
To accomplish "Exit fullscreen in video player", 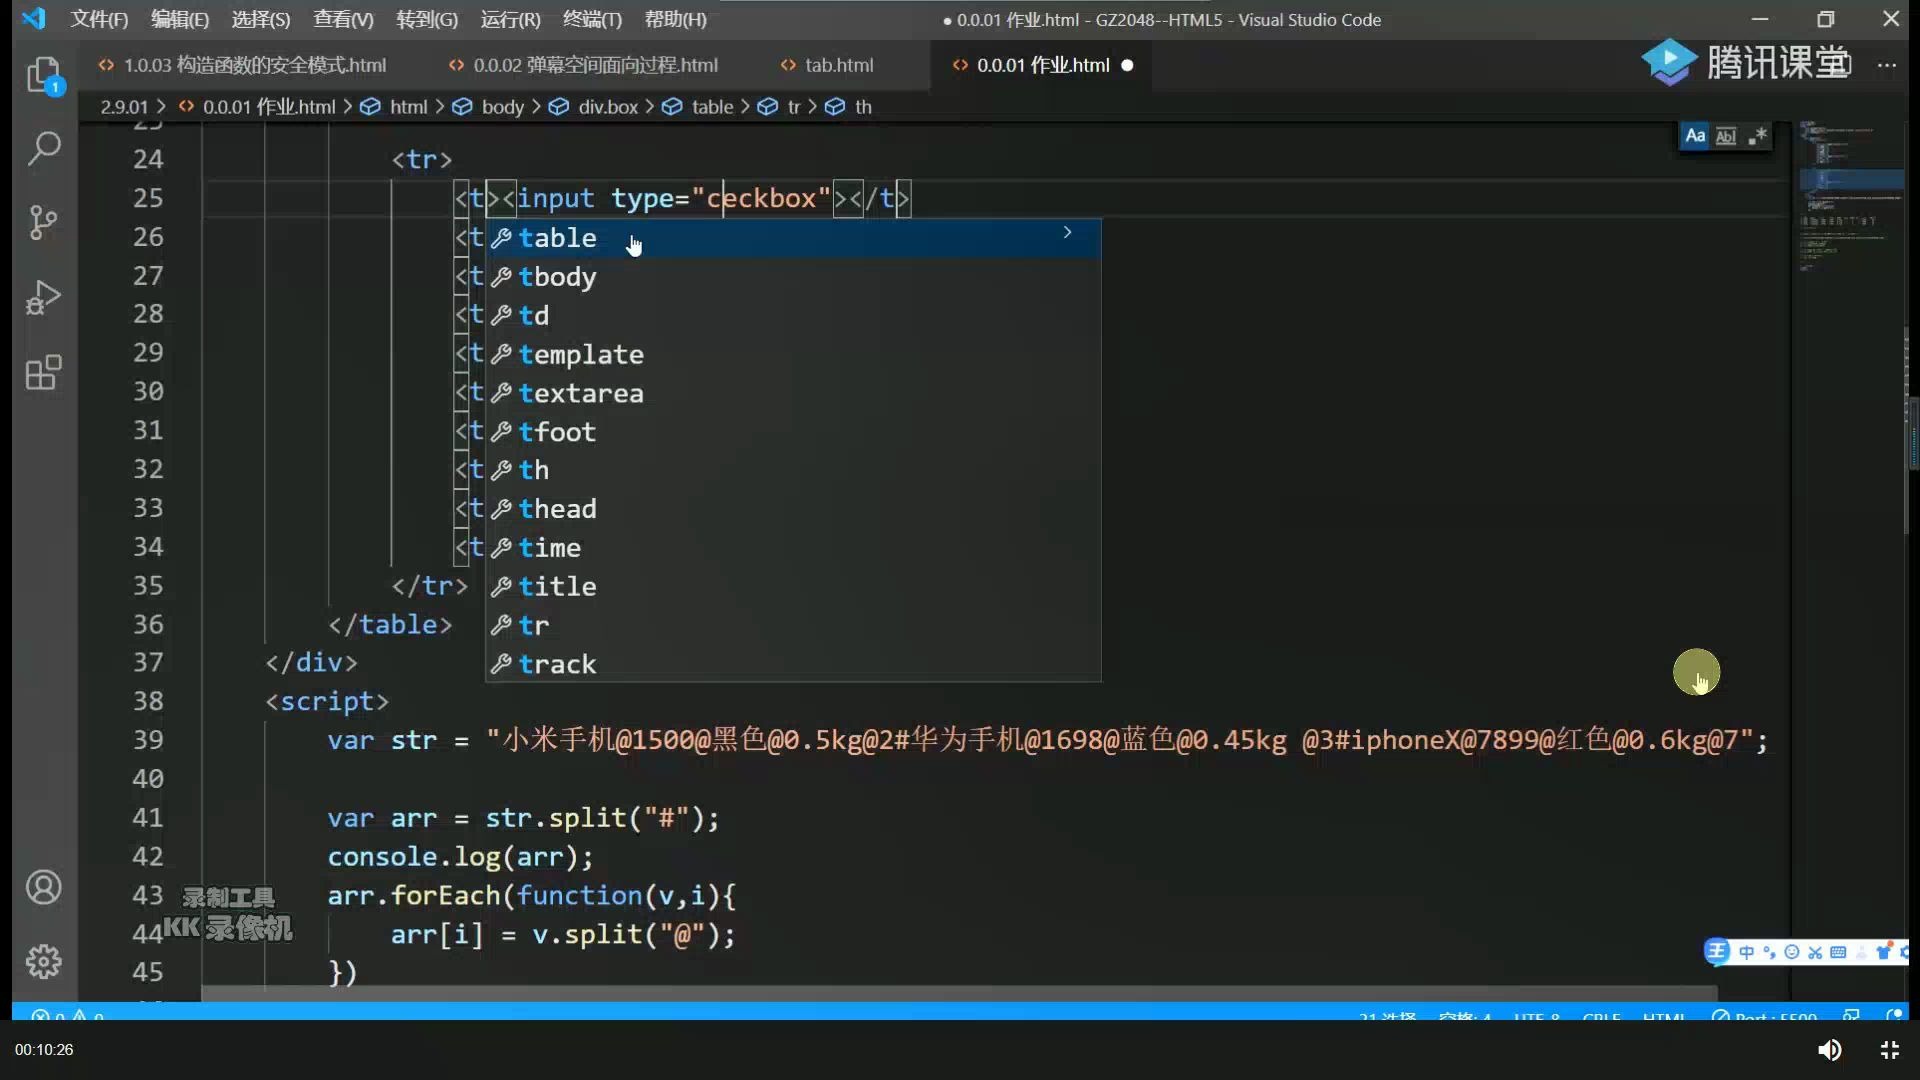I will coord(1889,1049).
